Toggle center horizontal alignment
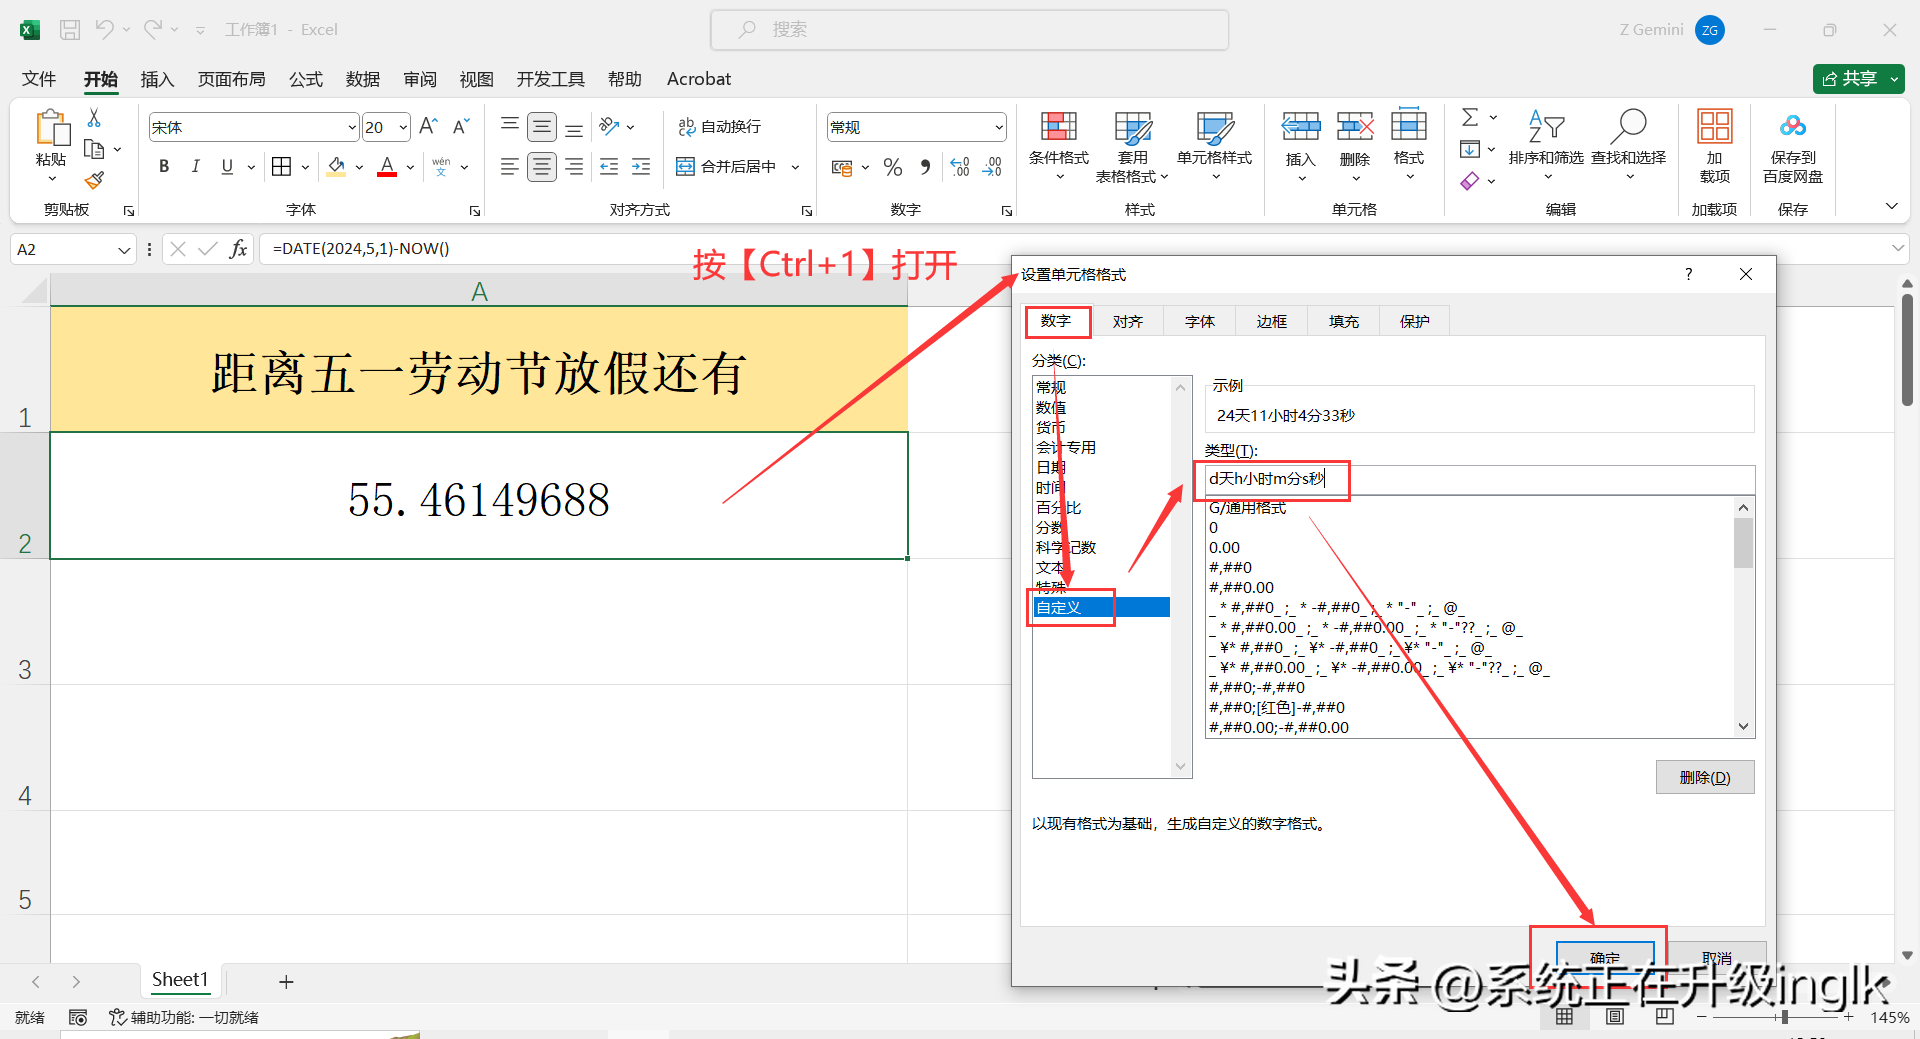Viewport: 1920px width, 1039px height. point(542,166)
